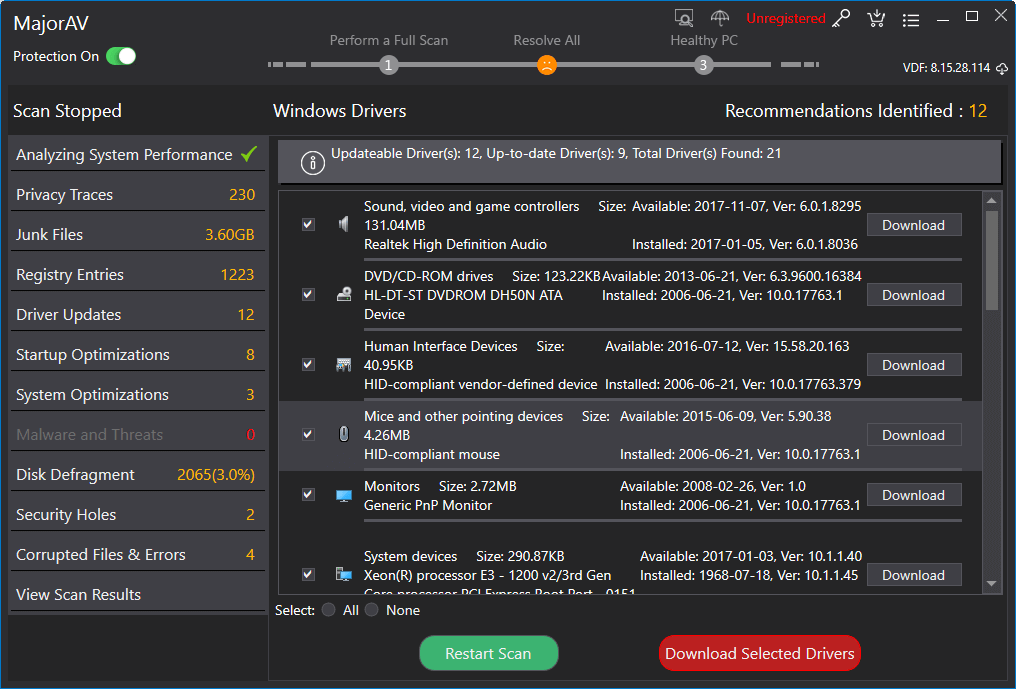Uncheck the Realtek High Definition Audio checkbox

coord(308,224)
